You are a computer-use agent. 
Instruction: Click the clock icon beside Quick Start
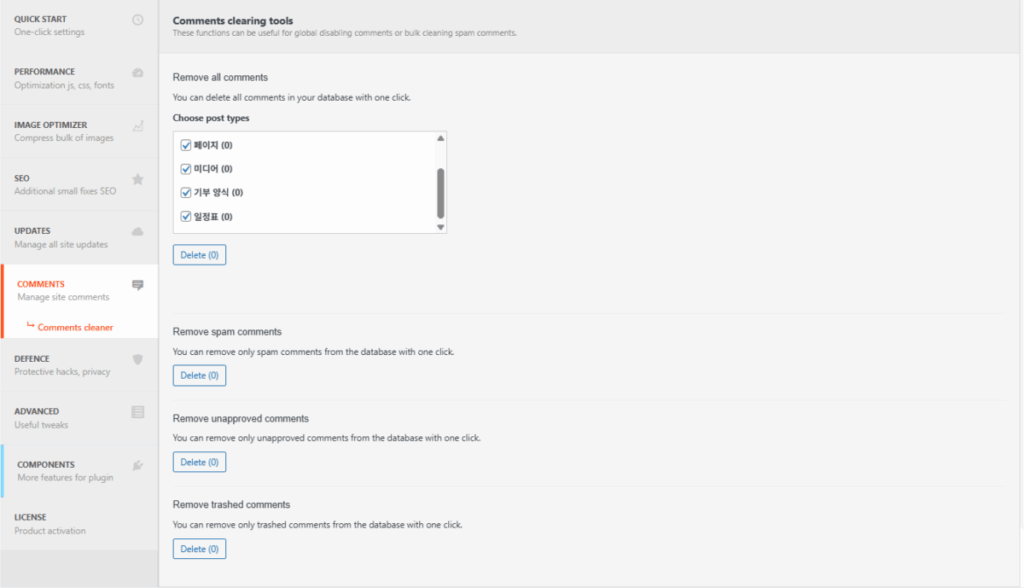coord(138,20)
